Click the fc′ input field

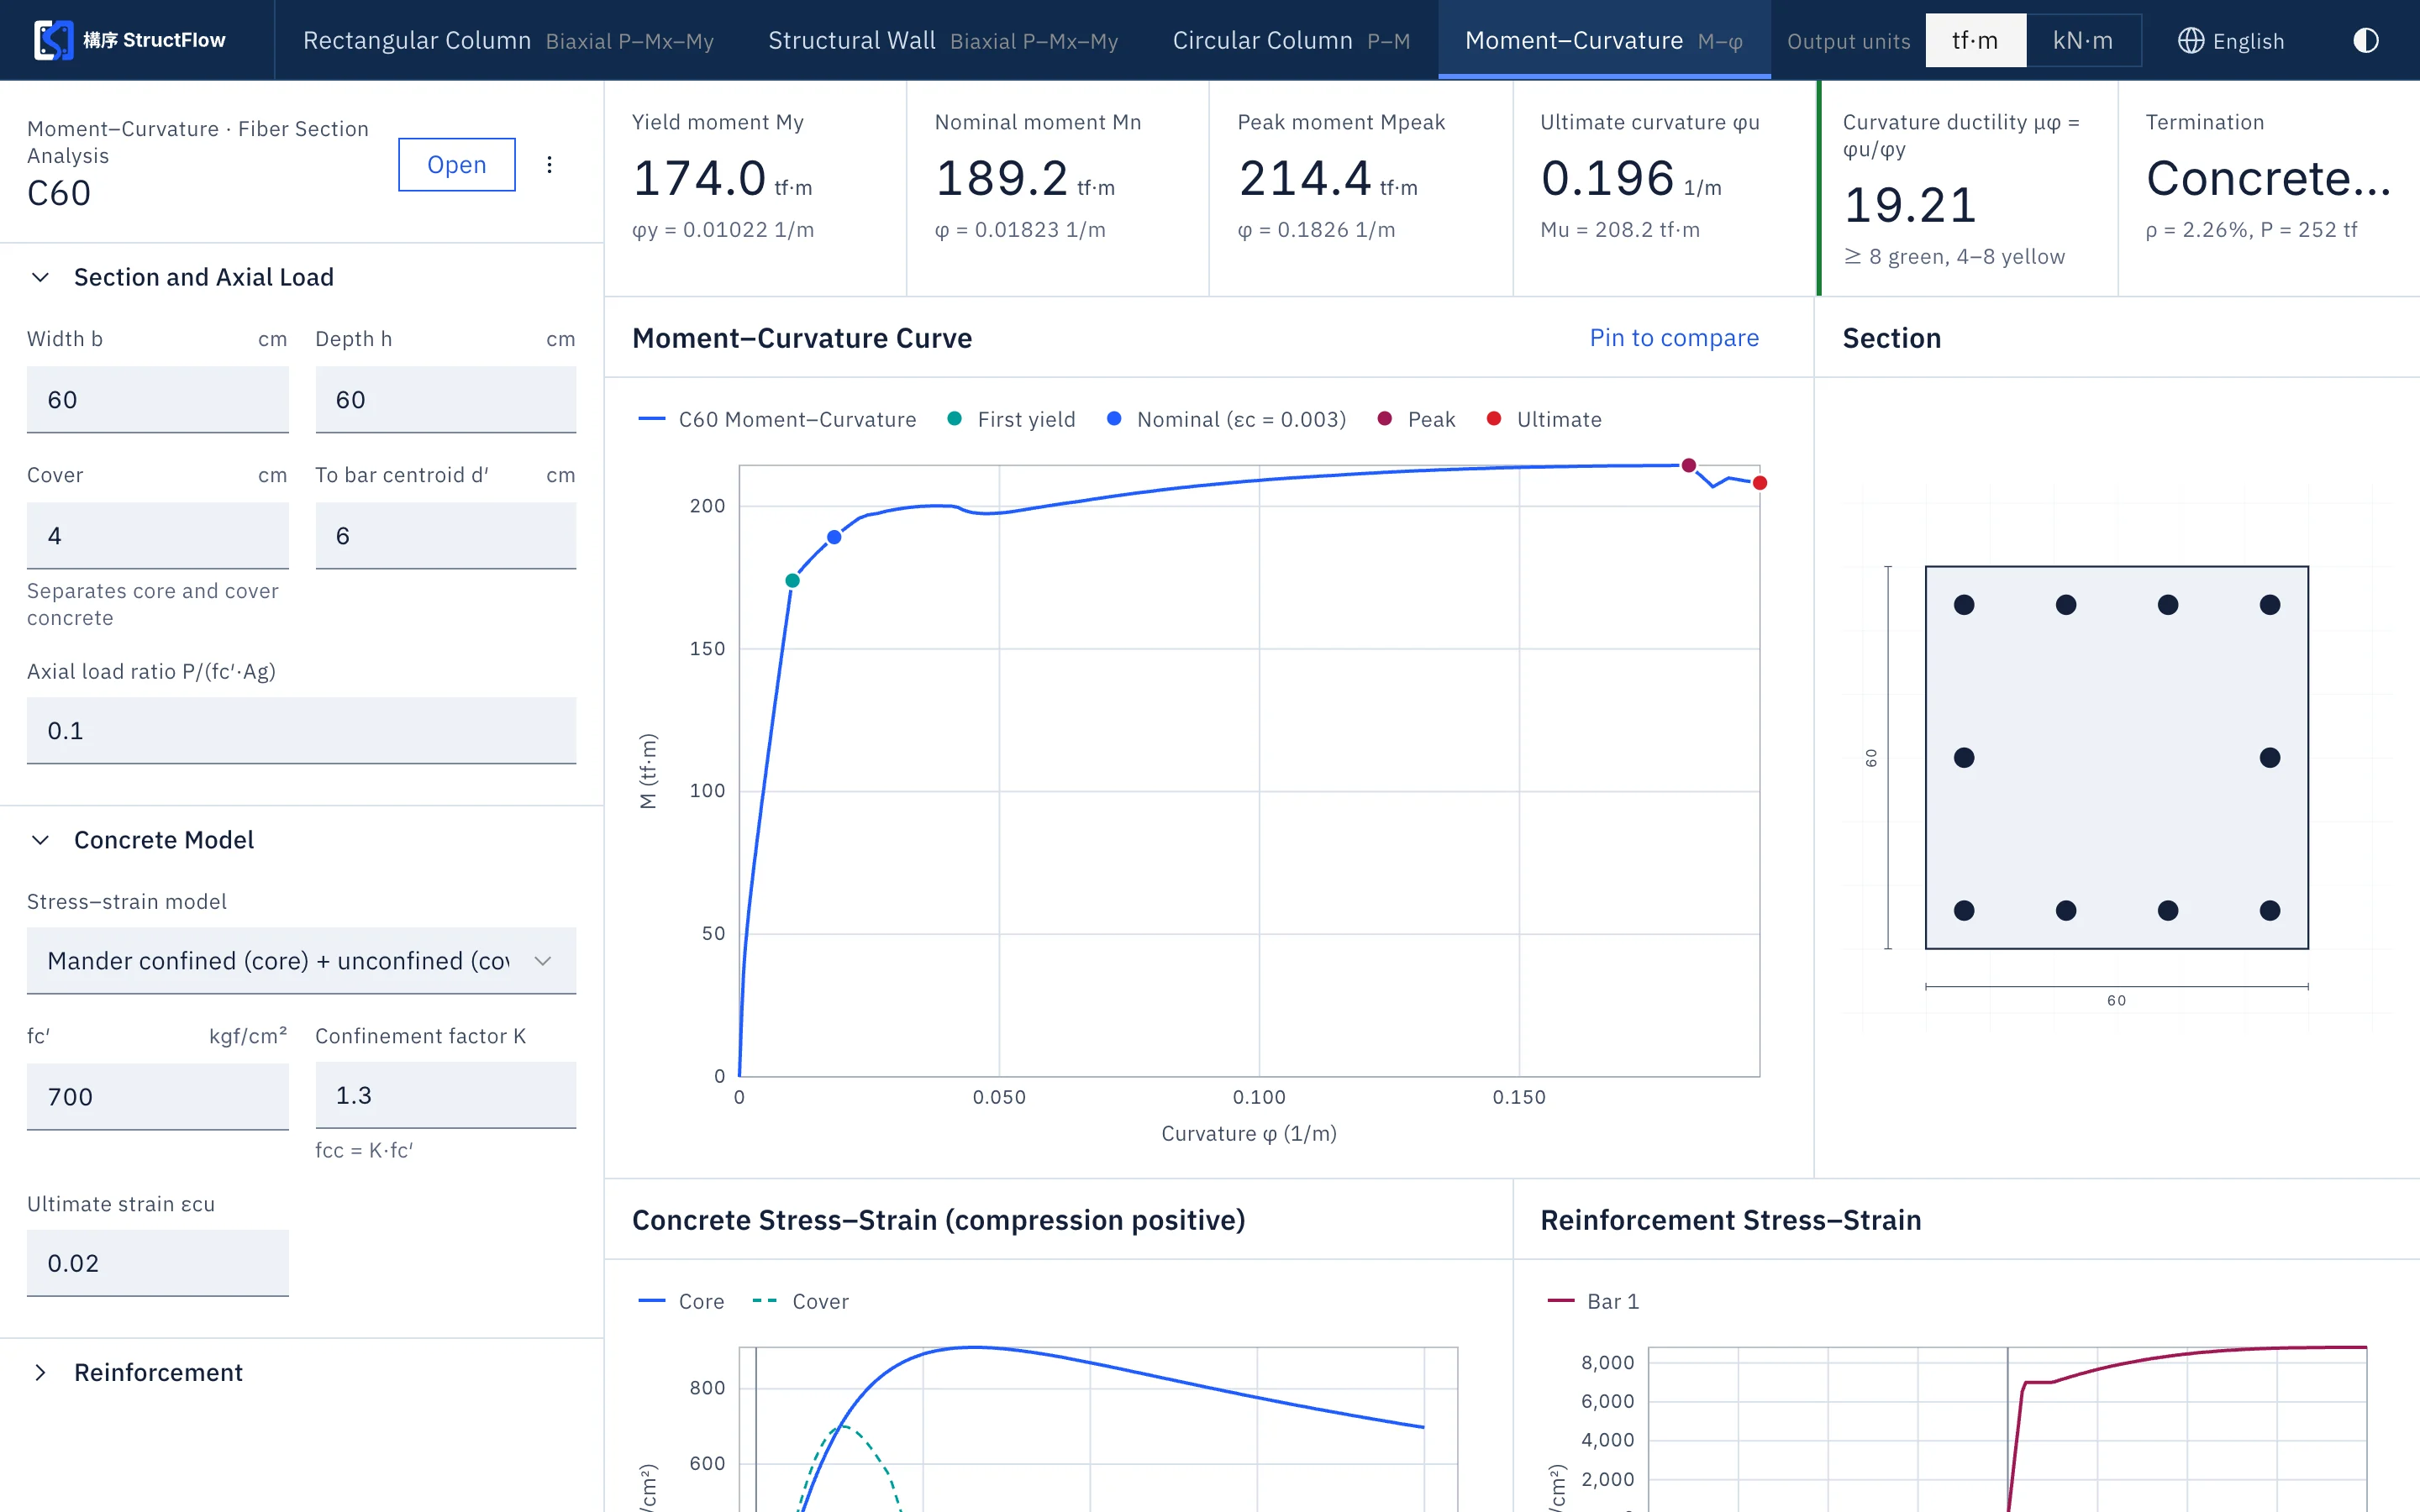(158, 1097)
